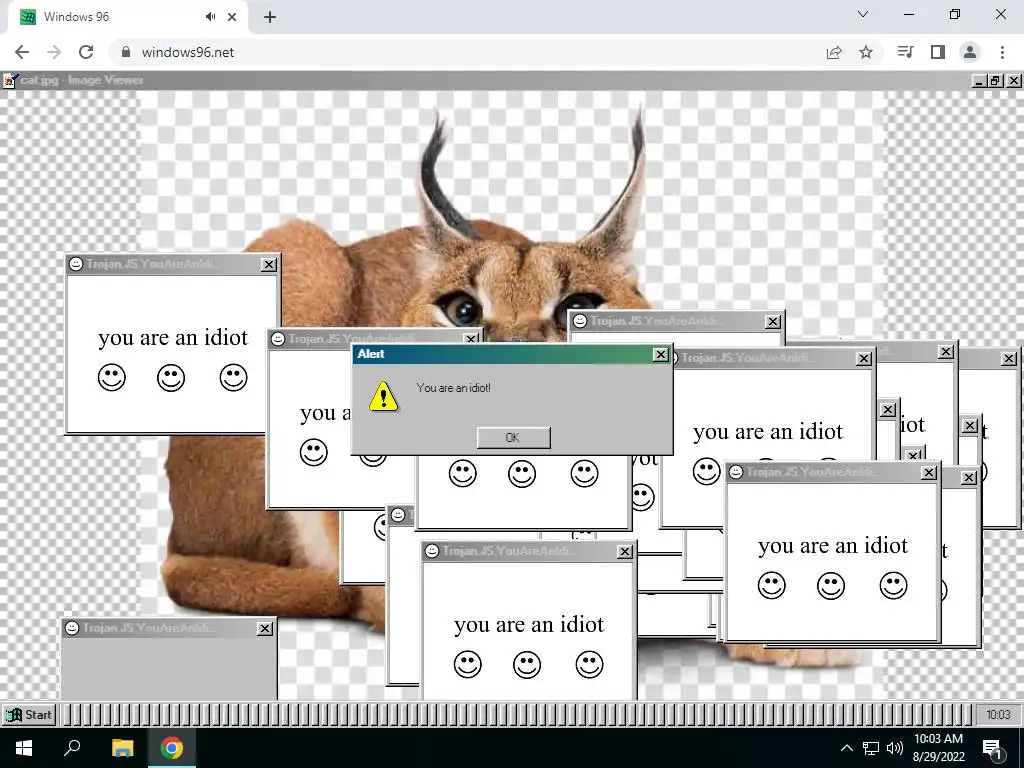
Task: Close the bottom-center Trojan popup
Action: click(x=624, y=552)
